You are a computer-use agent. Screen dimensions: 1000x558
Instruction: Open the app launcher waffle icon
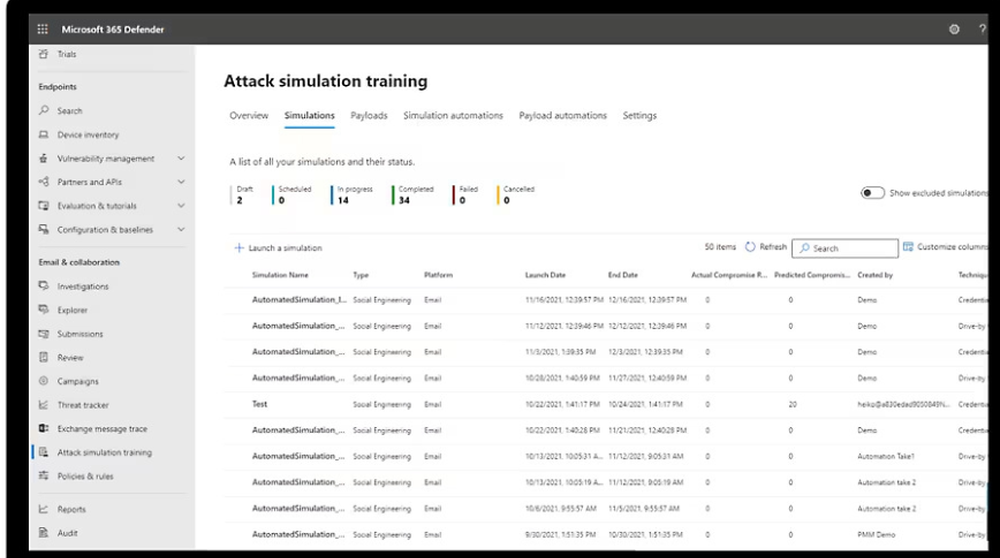(43, 29)
